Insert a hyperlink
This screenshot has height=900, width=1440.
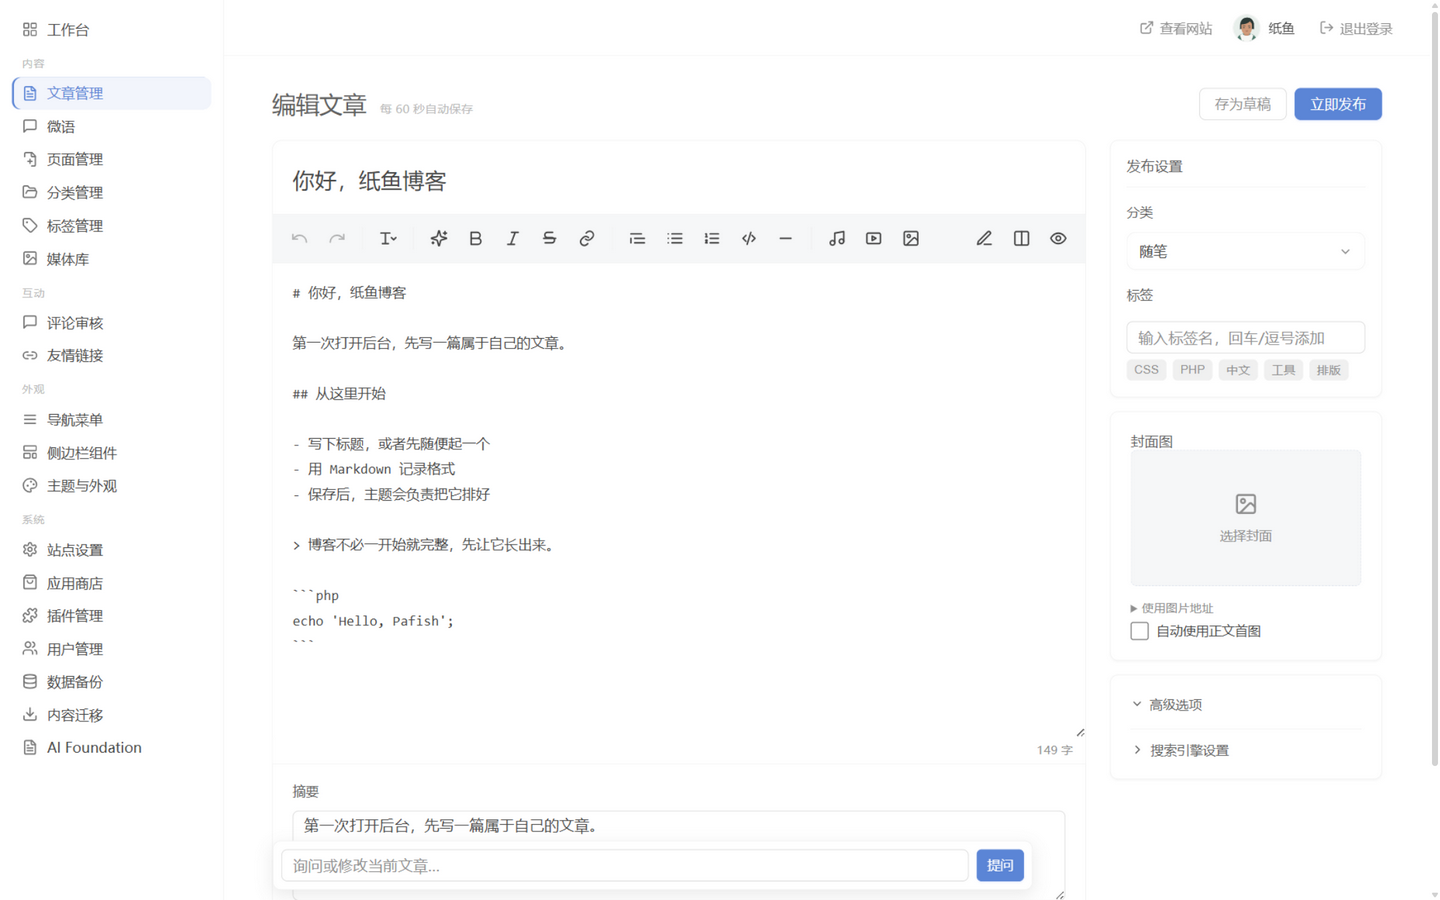tap(587, 239)
